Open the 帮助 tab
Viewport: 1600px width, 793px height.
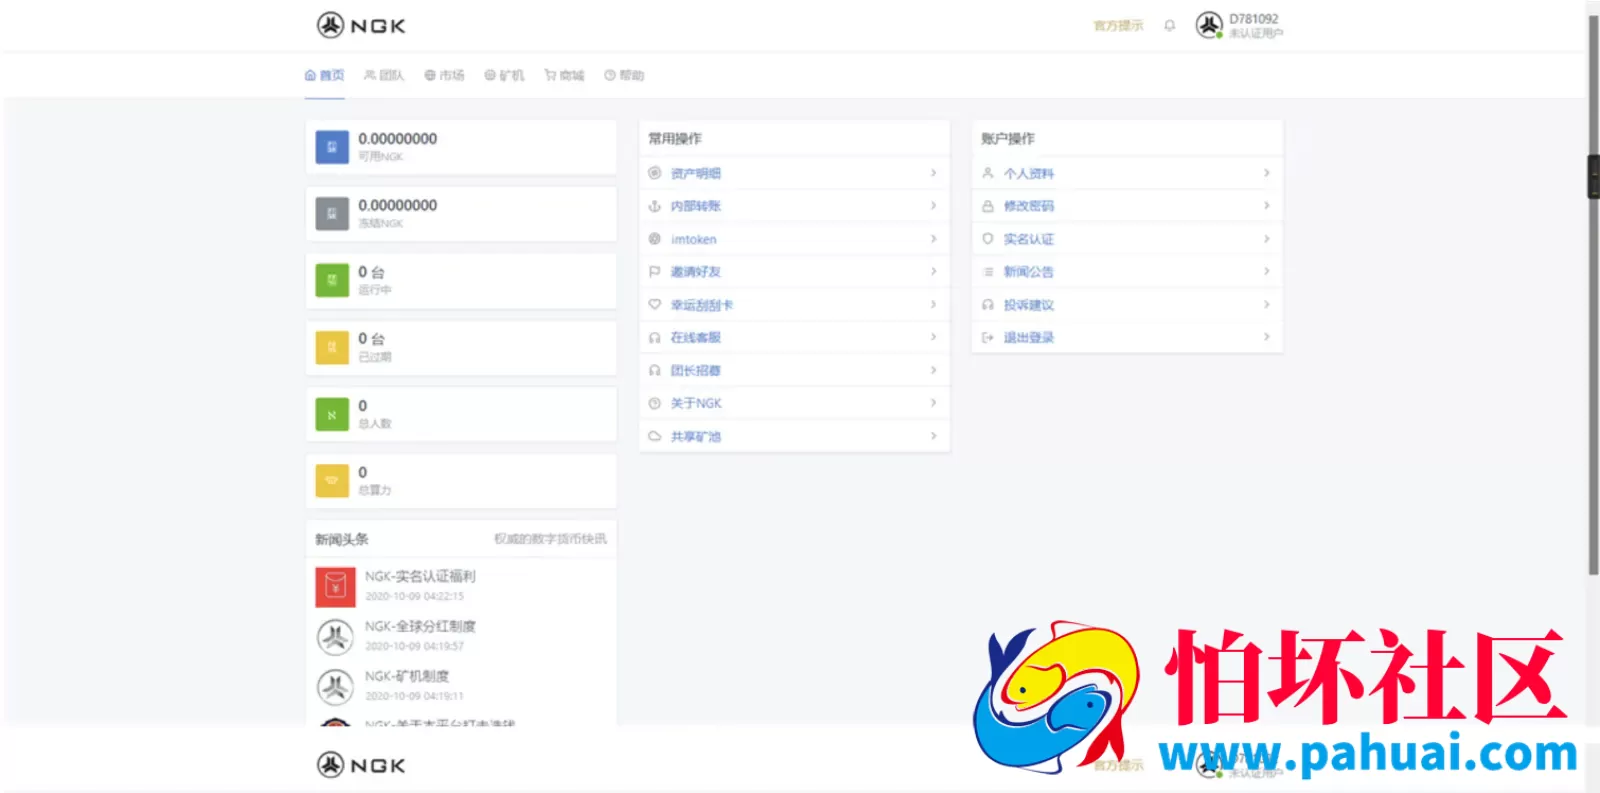[x=625, y=75]
